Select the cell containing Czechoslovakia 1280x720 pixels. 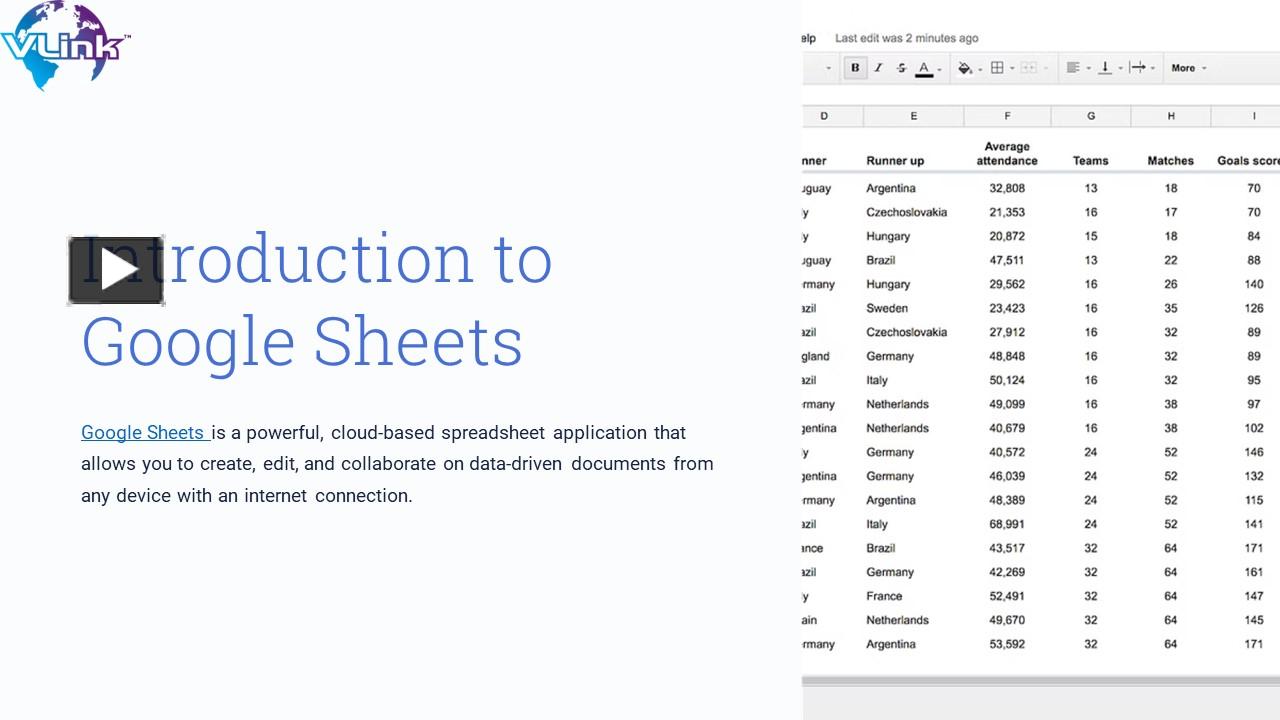point(907,212)
